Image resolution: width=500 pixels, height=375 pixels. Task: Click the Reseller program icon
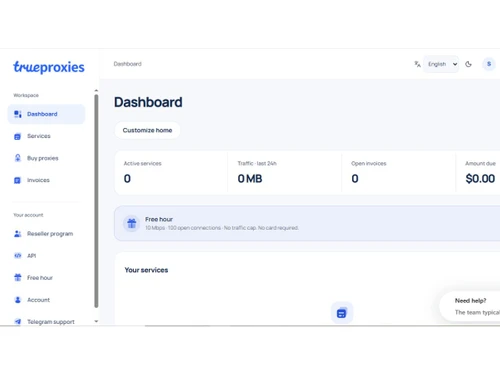point(18,234)
